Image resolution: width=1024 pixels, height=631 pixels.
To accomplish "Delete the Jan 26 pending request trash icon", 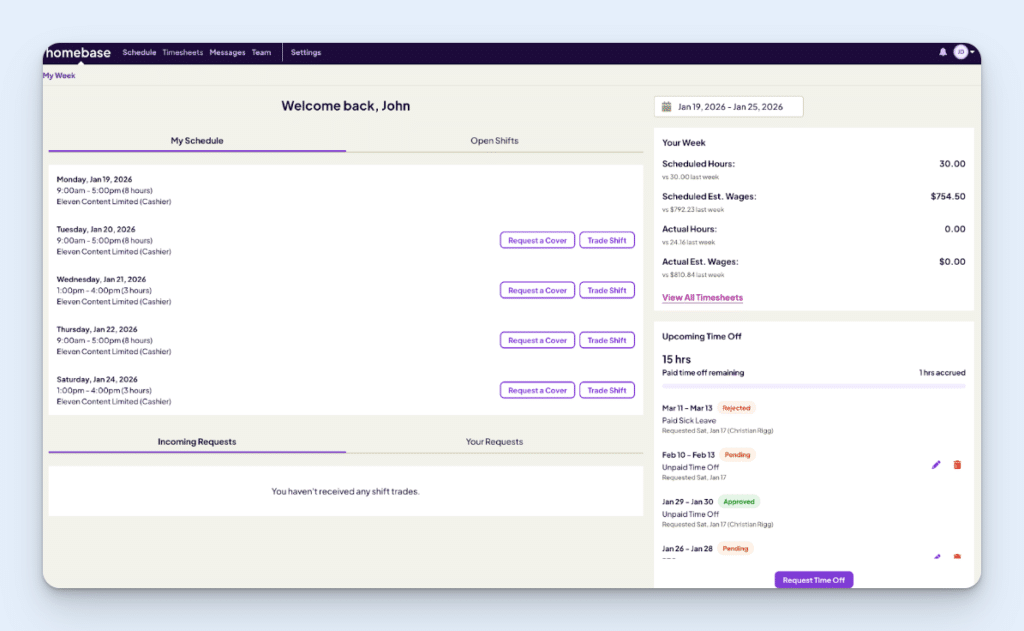I will [x=957, y=557].
